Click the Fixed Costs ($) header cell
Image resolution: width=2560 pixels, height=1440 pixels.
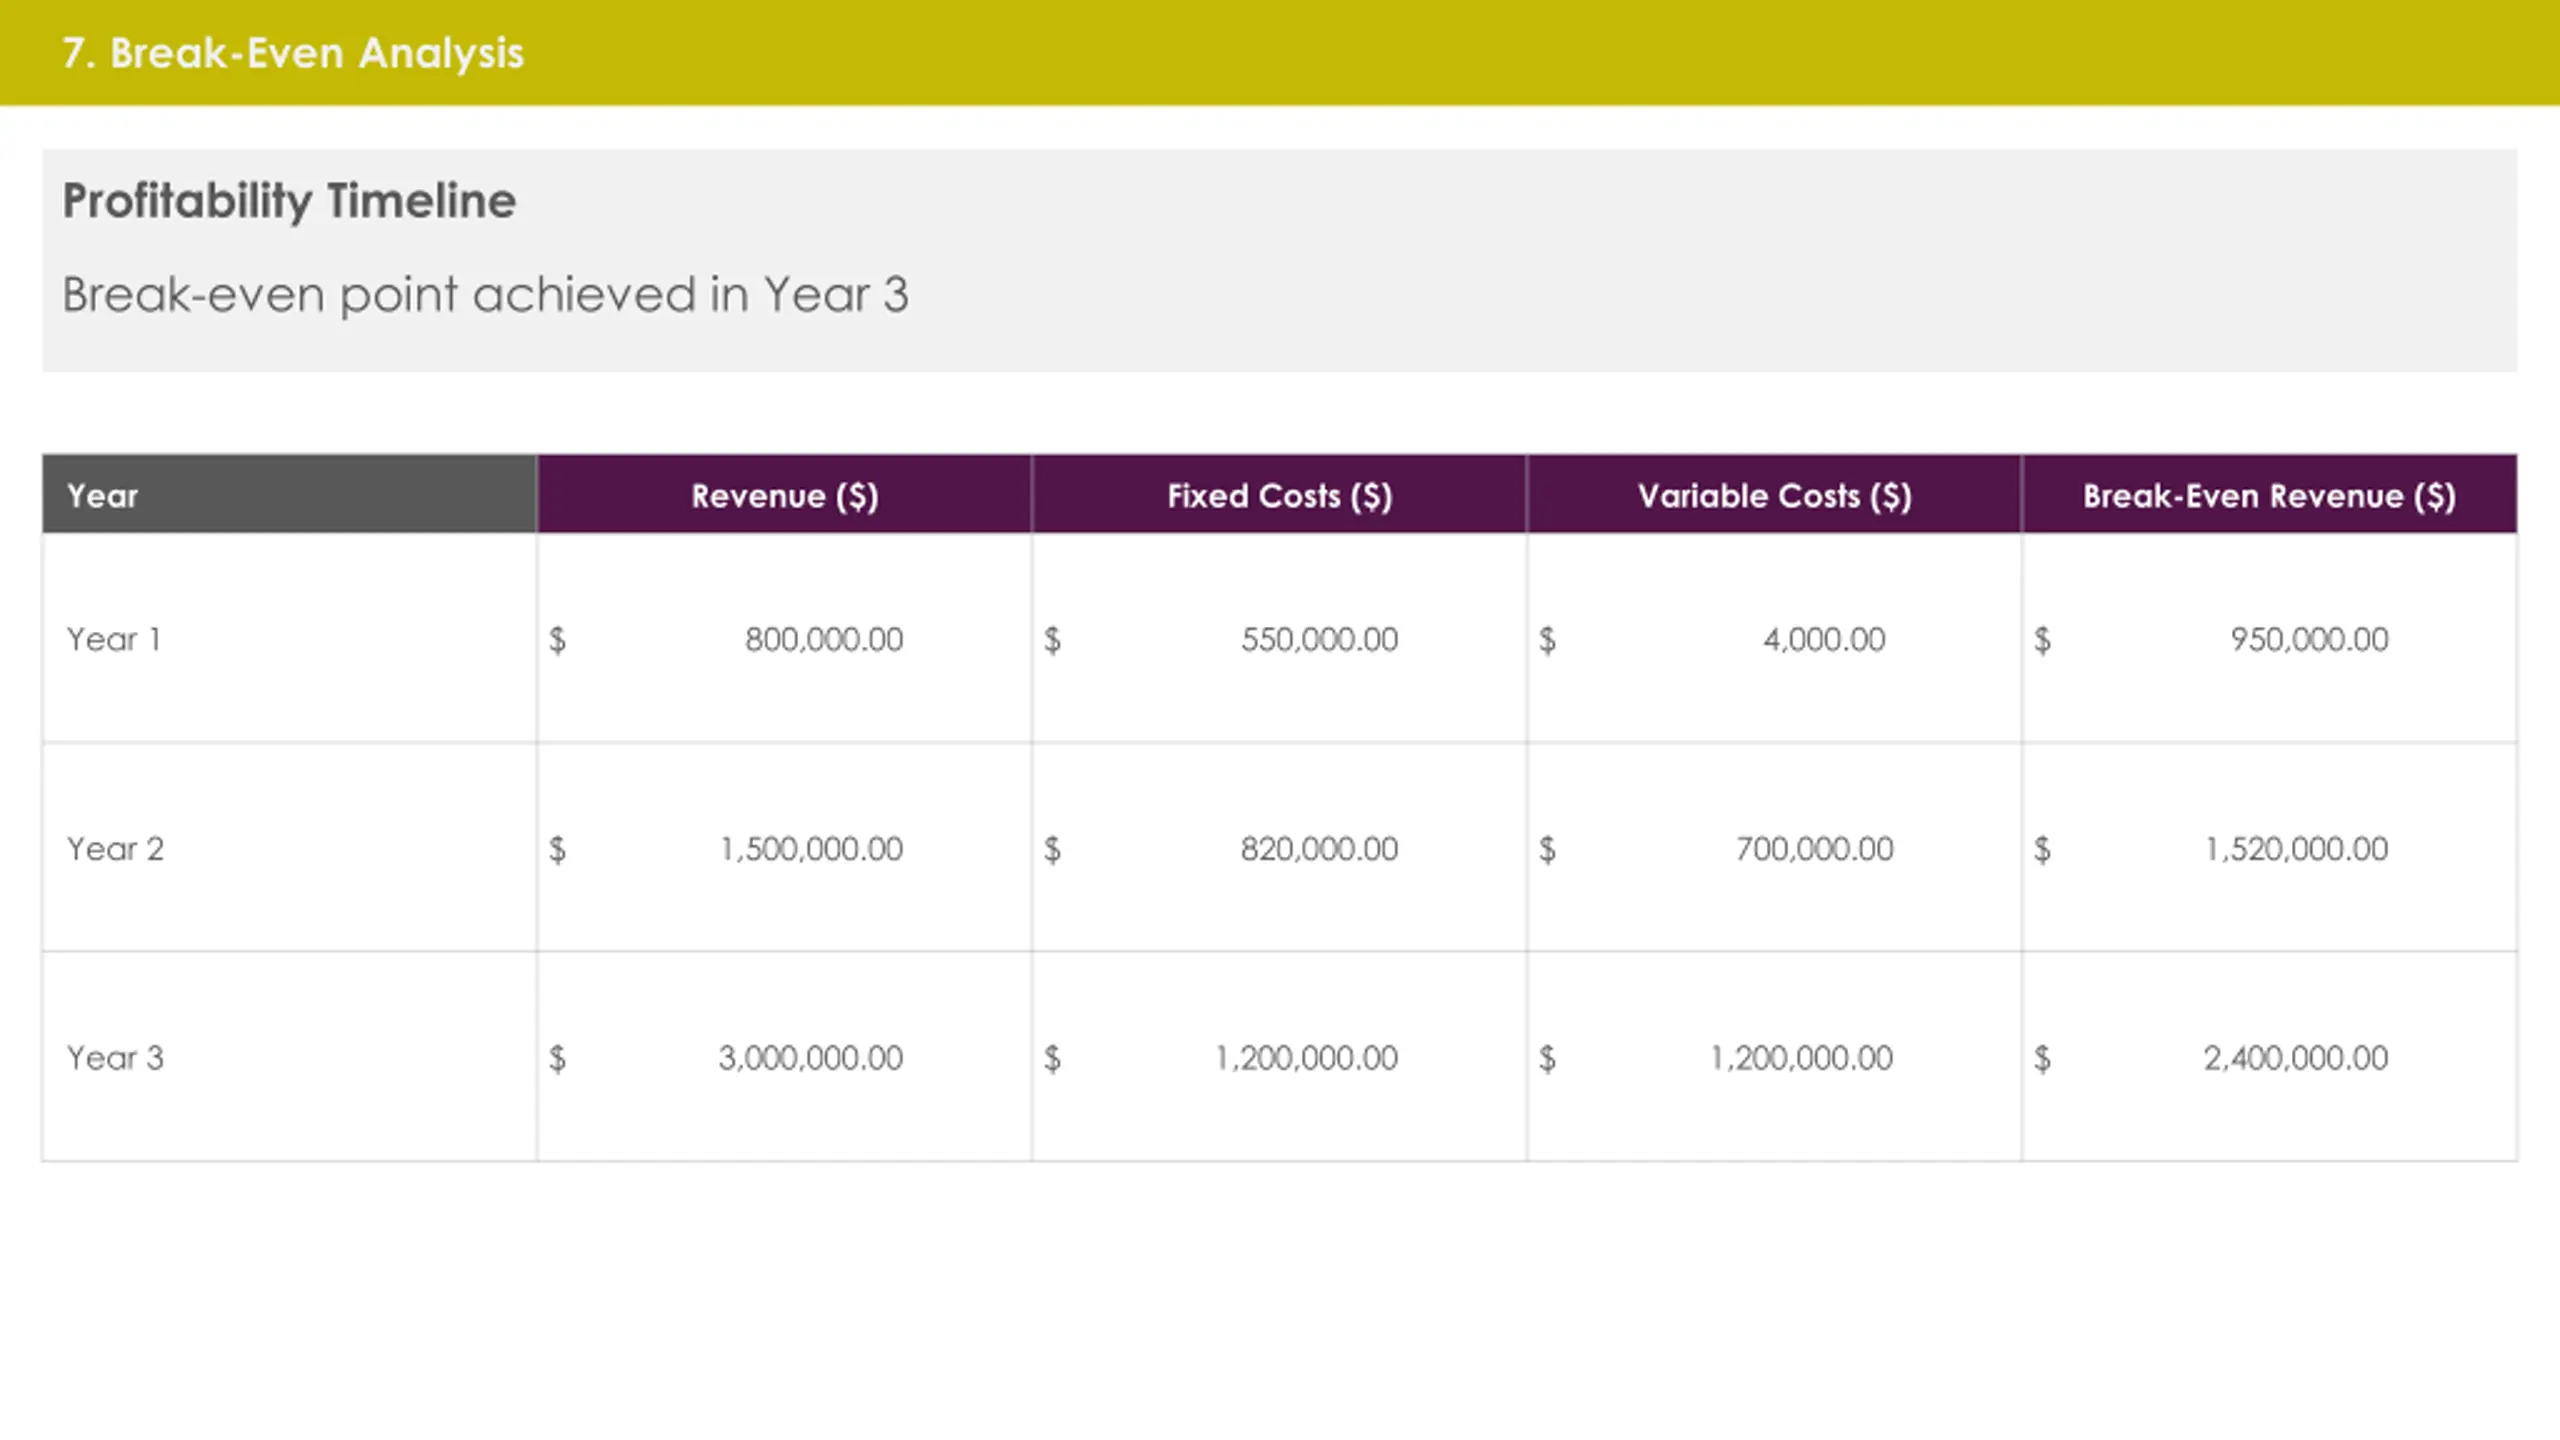pyautogui.click(x=1279, y=495)
